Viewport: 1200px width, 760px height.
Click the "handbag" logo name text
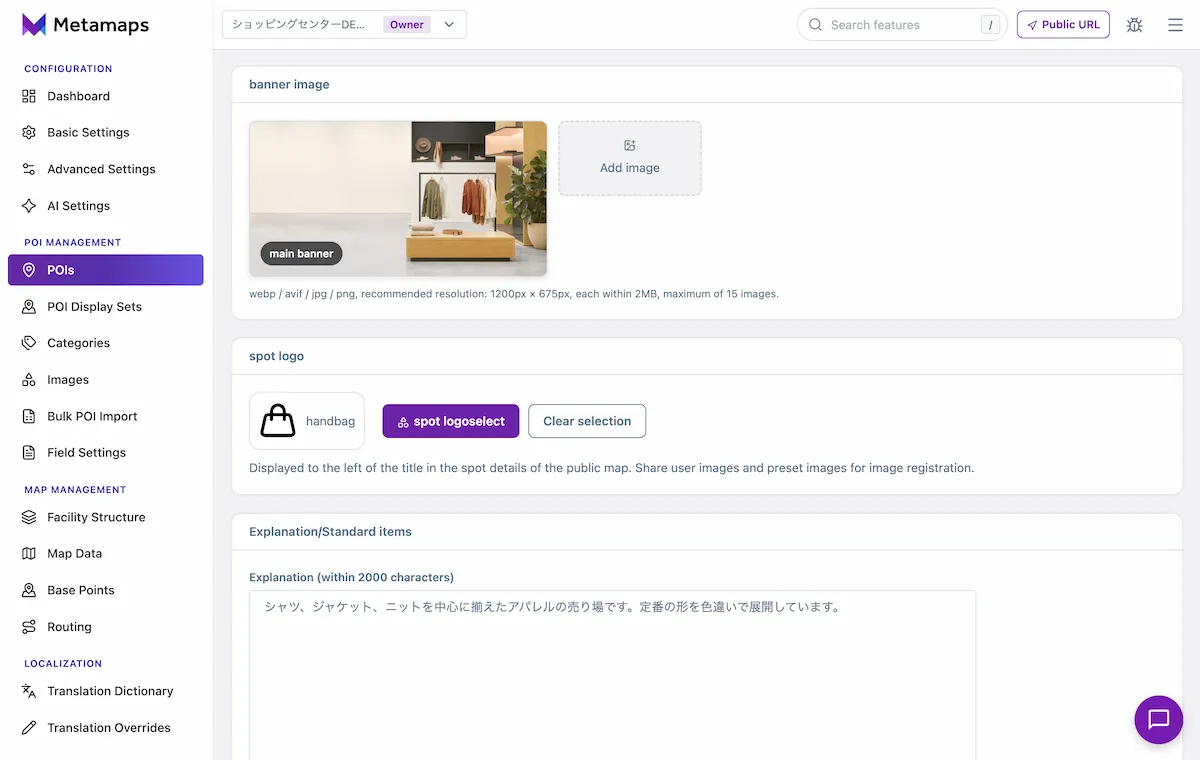(x=330, y=421)
